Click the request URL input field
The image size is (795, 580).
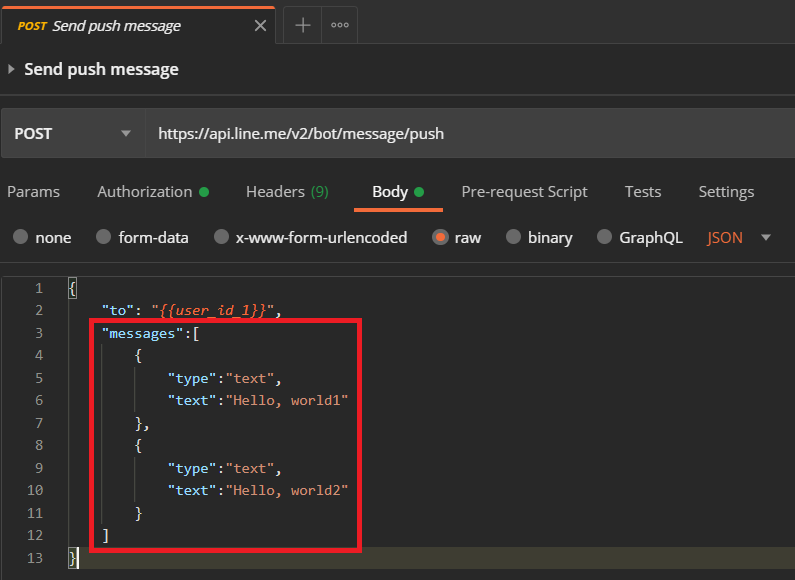coord(470,133)
